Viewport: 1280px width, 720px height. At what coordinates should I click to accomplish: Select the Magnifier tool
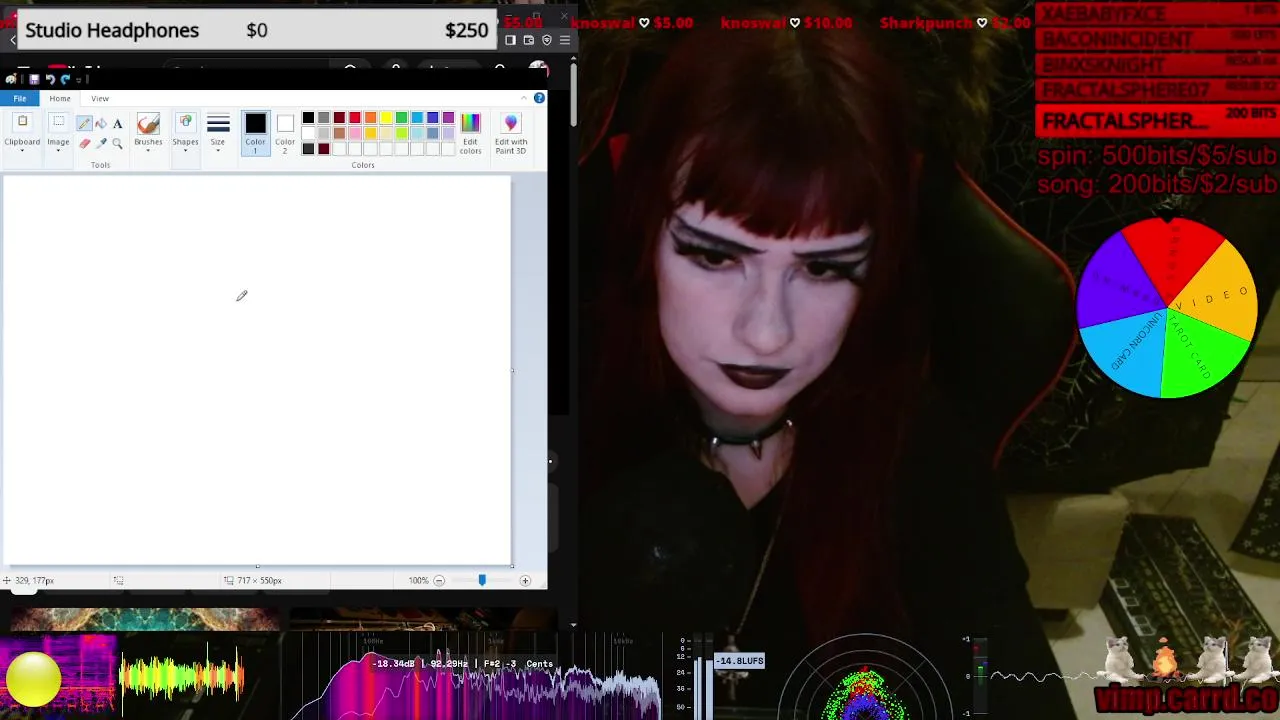pyautogui.click(x=117, y=143)
